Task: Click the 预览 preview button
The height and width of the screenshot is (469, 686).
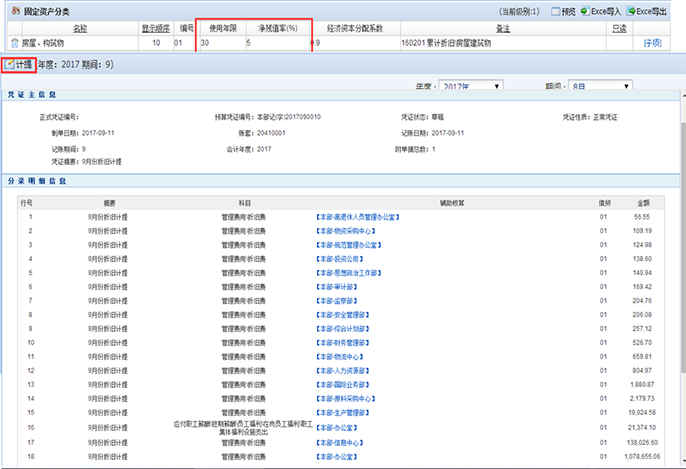Action: [564, 11]
